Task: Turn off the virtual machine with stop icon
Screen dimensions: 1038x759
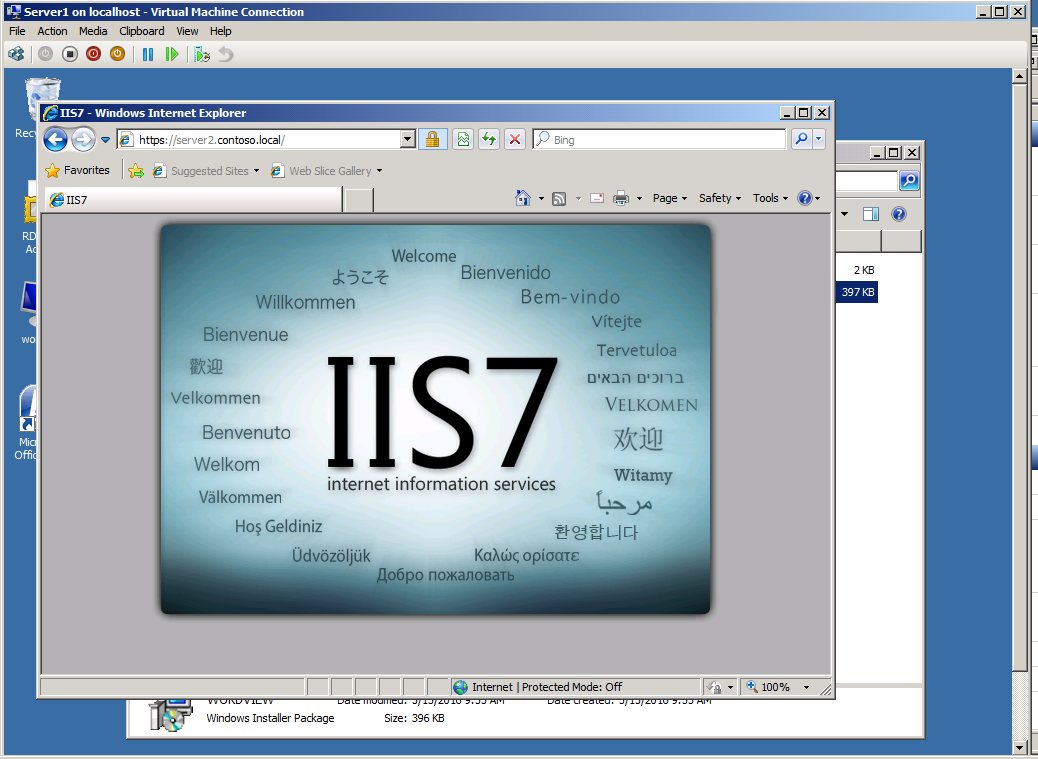Action: [70, 54]
